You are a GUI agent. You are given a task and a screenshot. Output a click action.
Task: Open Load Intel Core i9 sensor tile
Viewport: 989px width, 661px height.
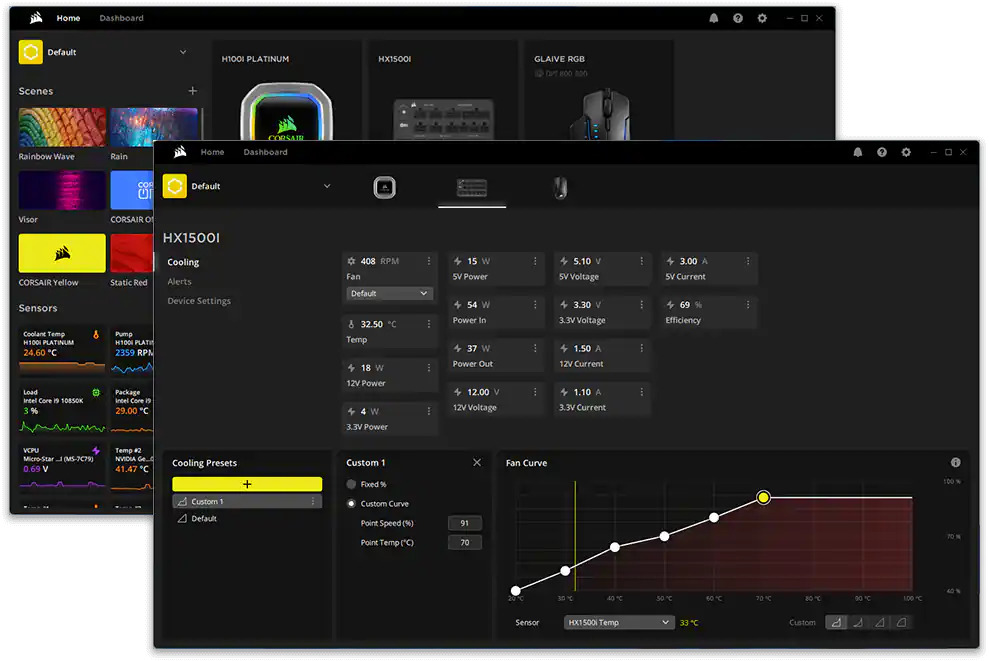click(x=62, y=409)
